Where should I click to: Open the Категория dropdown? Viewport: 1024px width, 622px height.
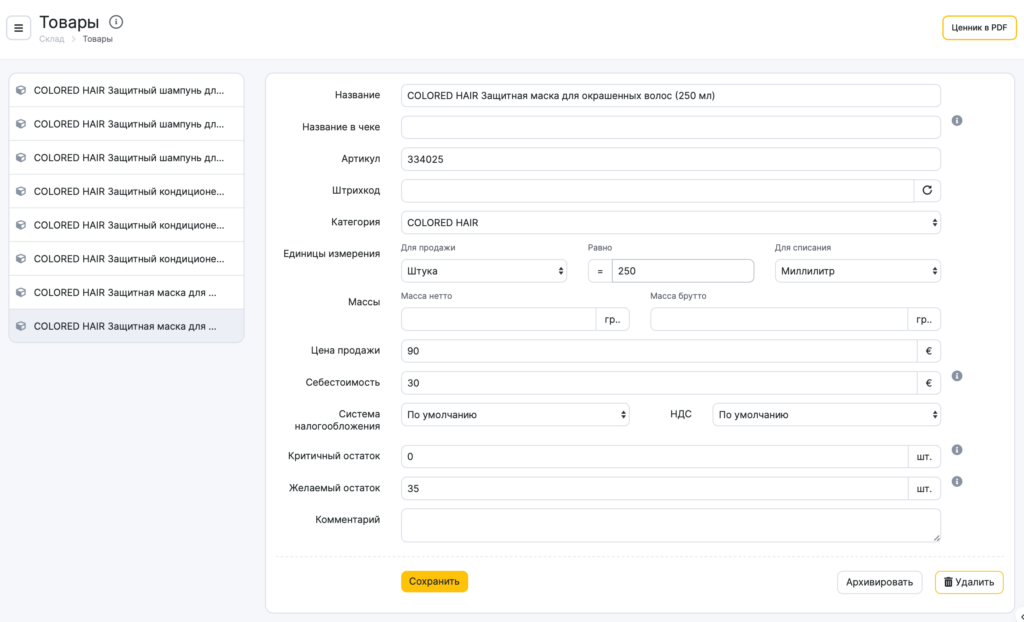click(x=670, y=223)
